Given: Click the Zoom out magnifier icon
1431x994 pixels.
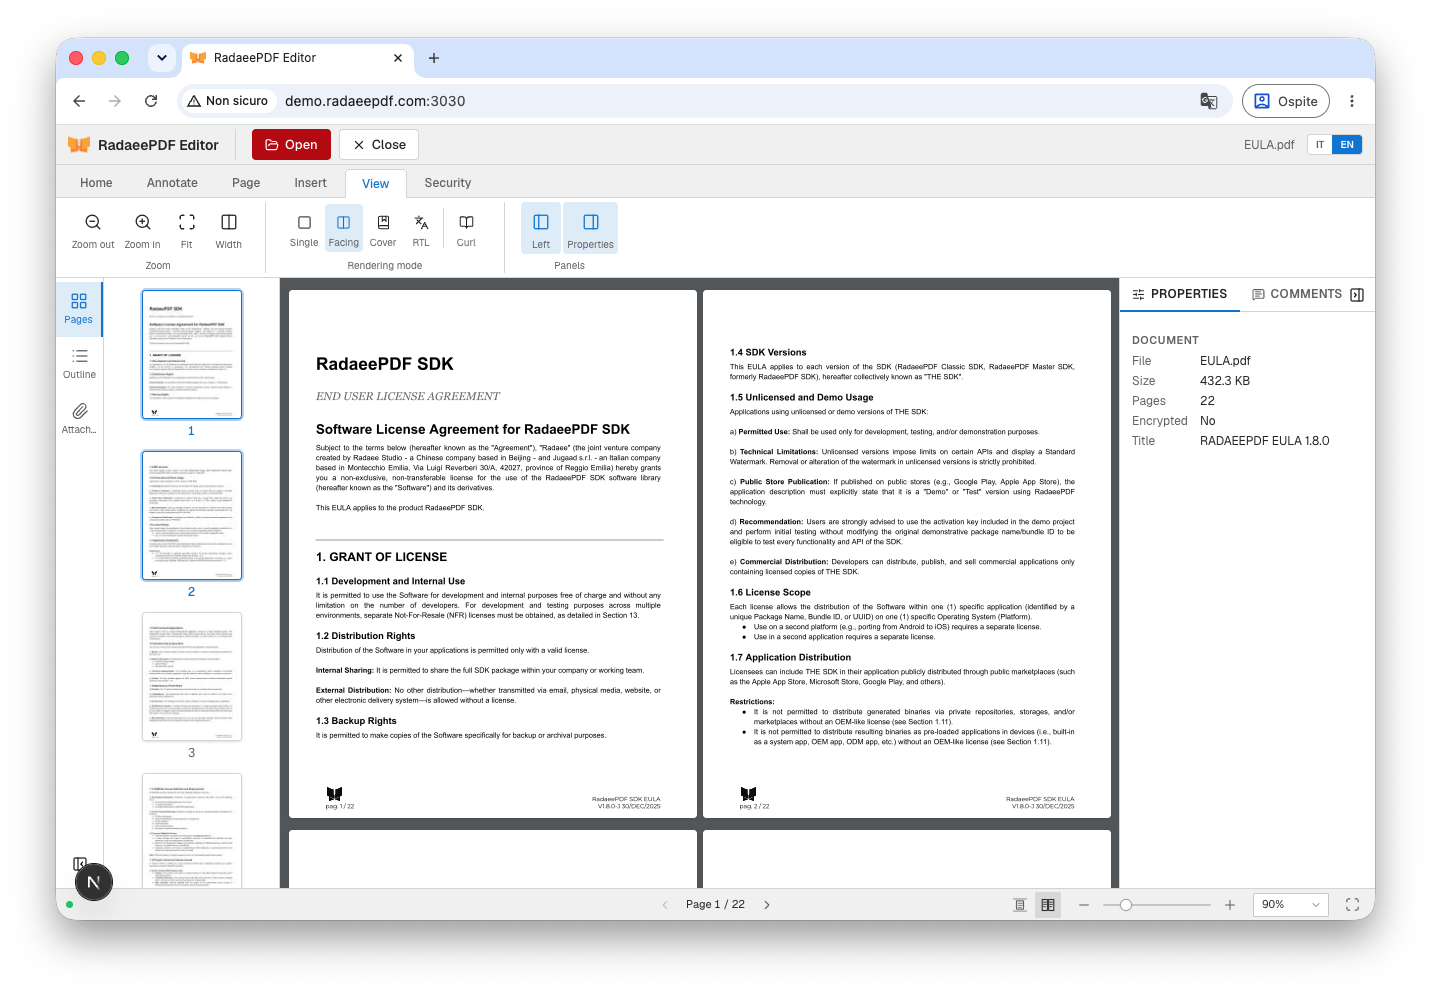Looking at the screenshot, I should [93, 222].
